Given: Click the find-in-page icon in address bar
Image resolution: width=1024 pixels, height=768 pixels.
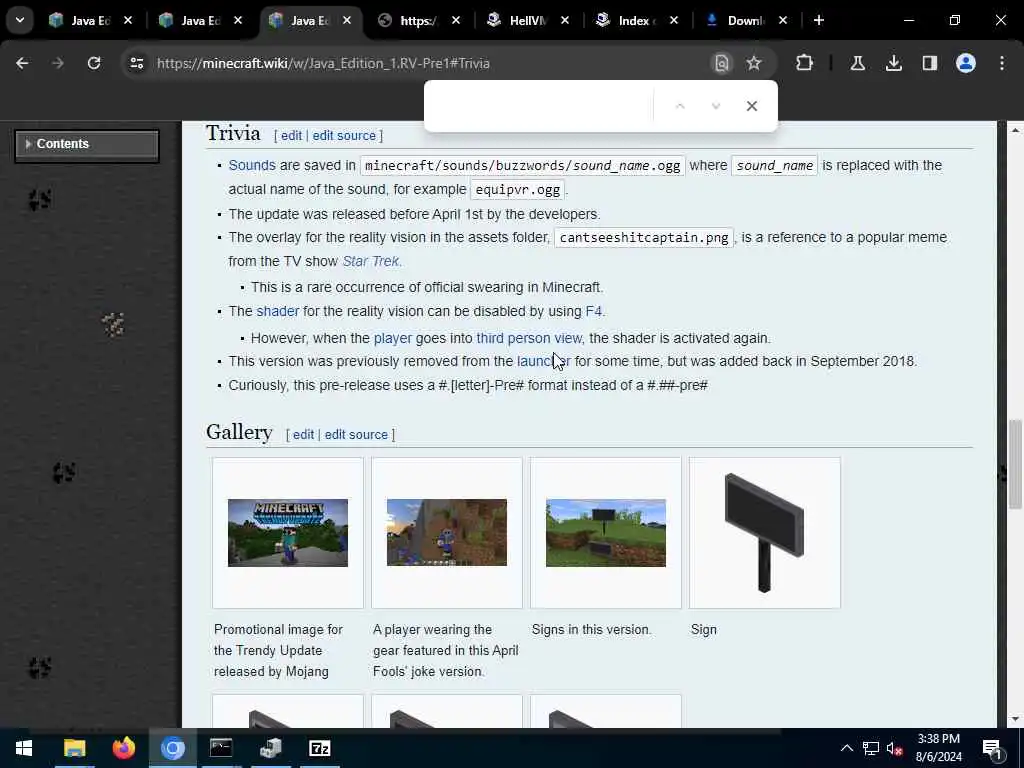Looking at the screenshot, I should click(x=722, y=63).
